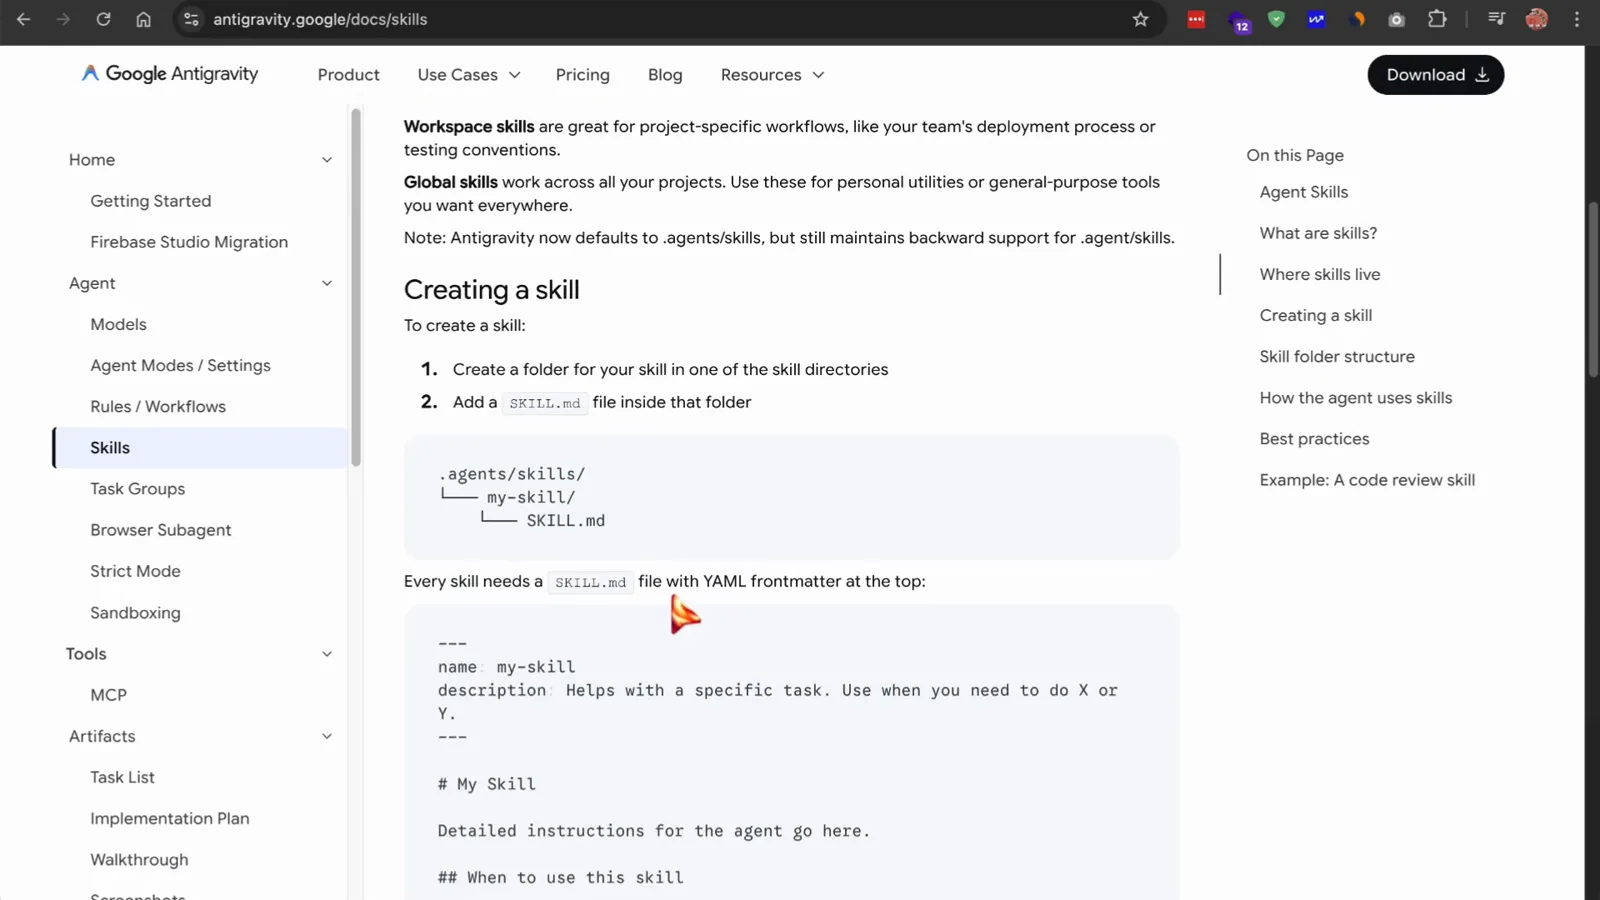
Task: Click the Creating a skill heading
Action: [x=491, y=290]
